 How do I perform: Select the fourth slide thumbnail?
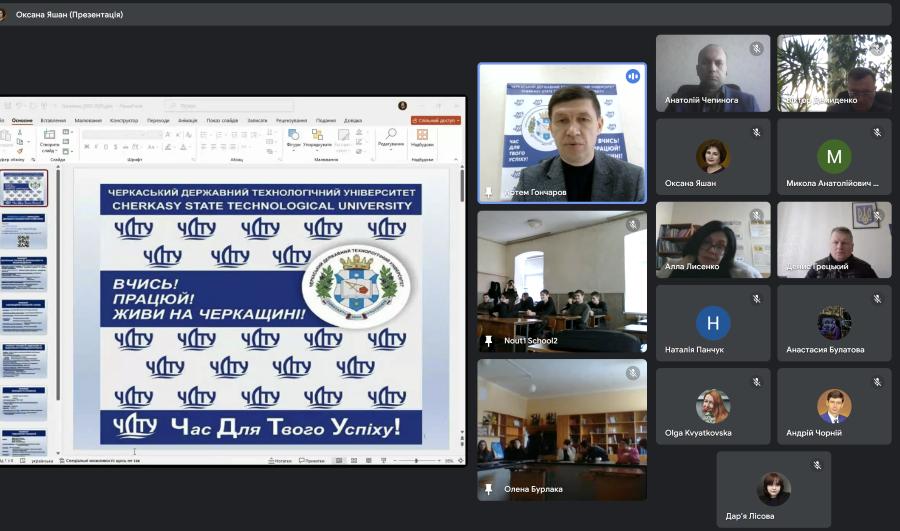[24, 317]
